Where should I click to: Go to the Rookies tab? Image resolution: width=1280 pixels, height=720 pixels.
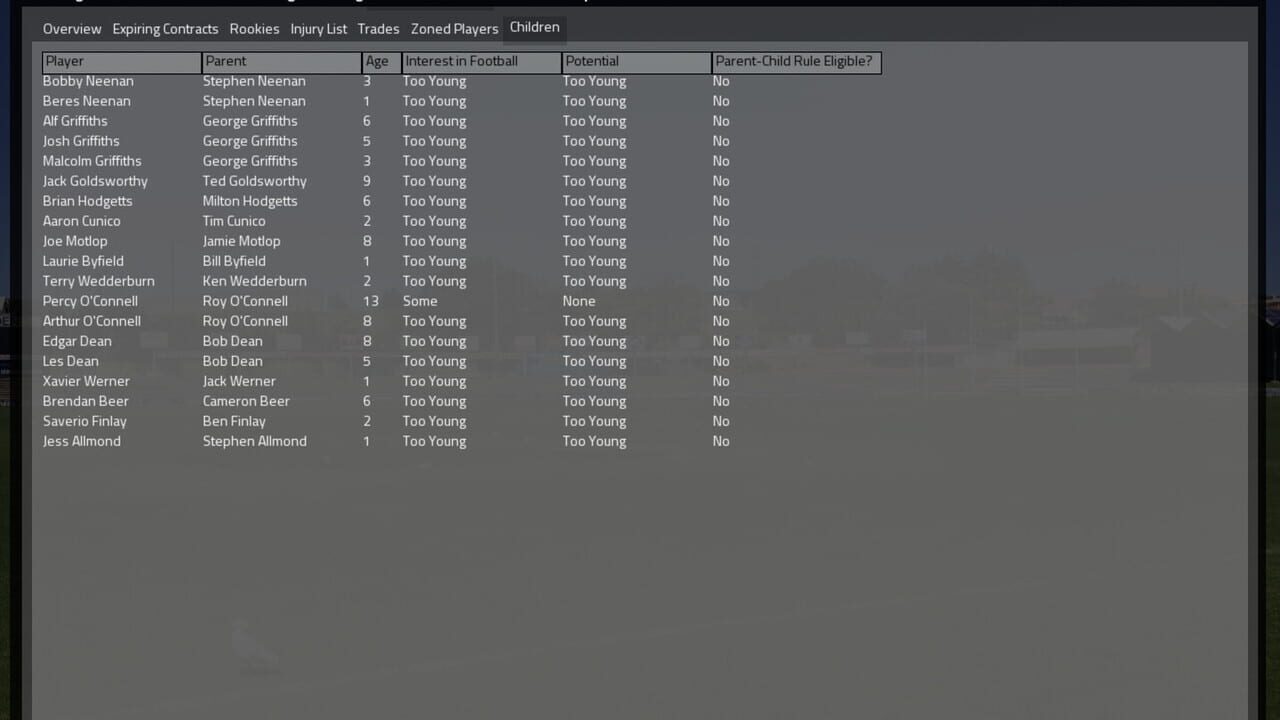255,29
